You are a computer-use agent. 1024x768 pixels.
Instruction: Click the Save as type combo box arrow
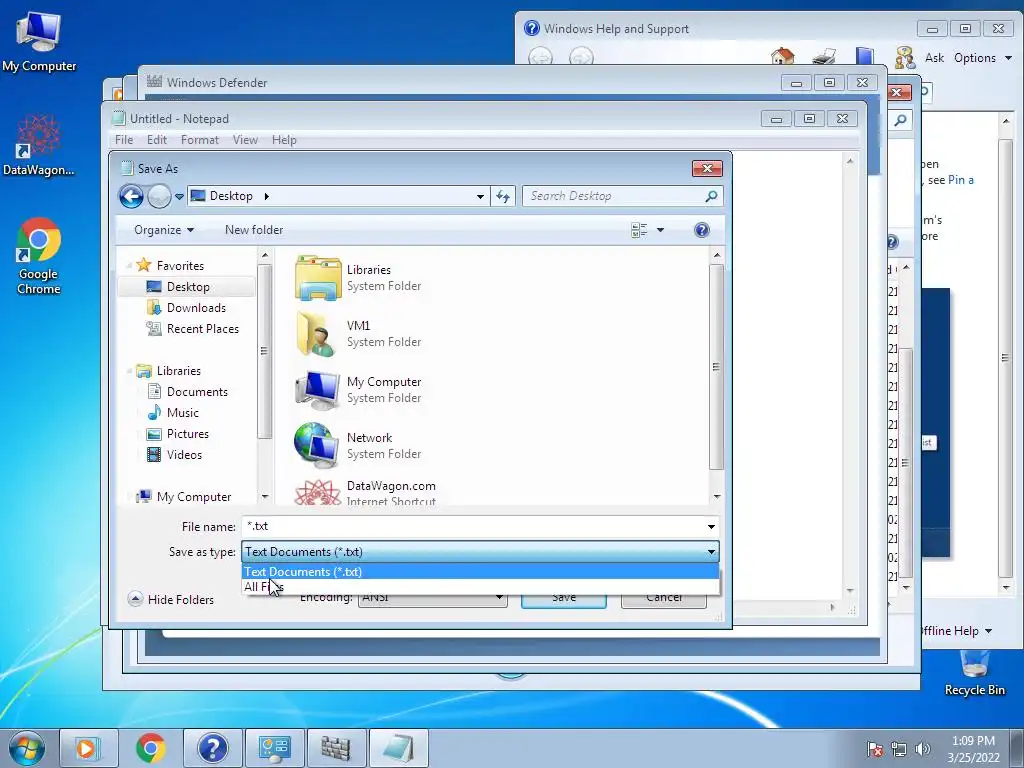click(711, 552)
